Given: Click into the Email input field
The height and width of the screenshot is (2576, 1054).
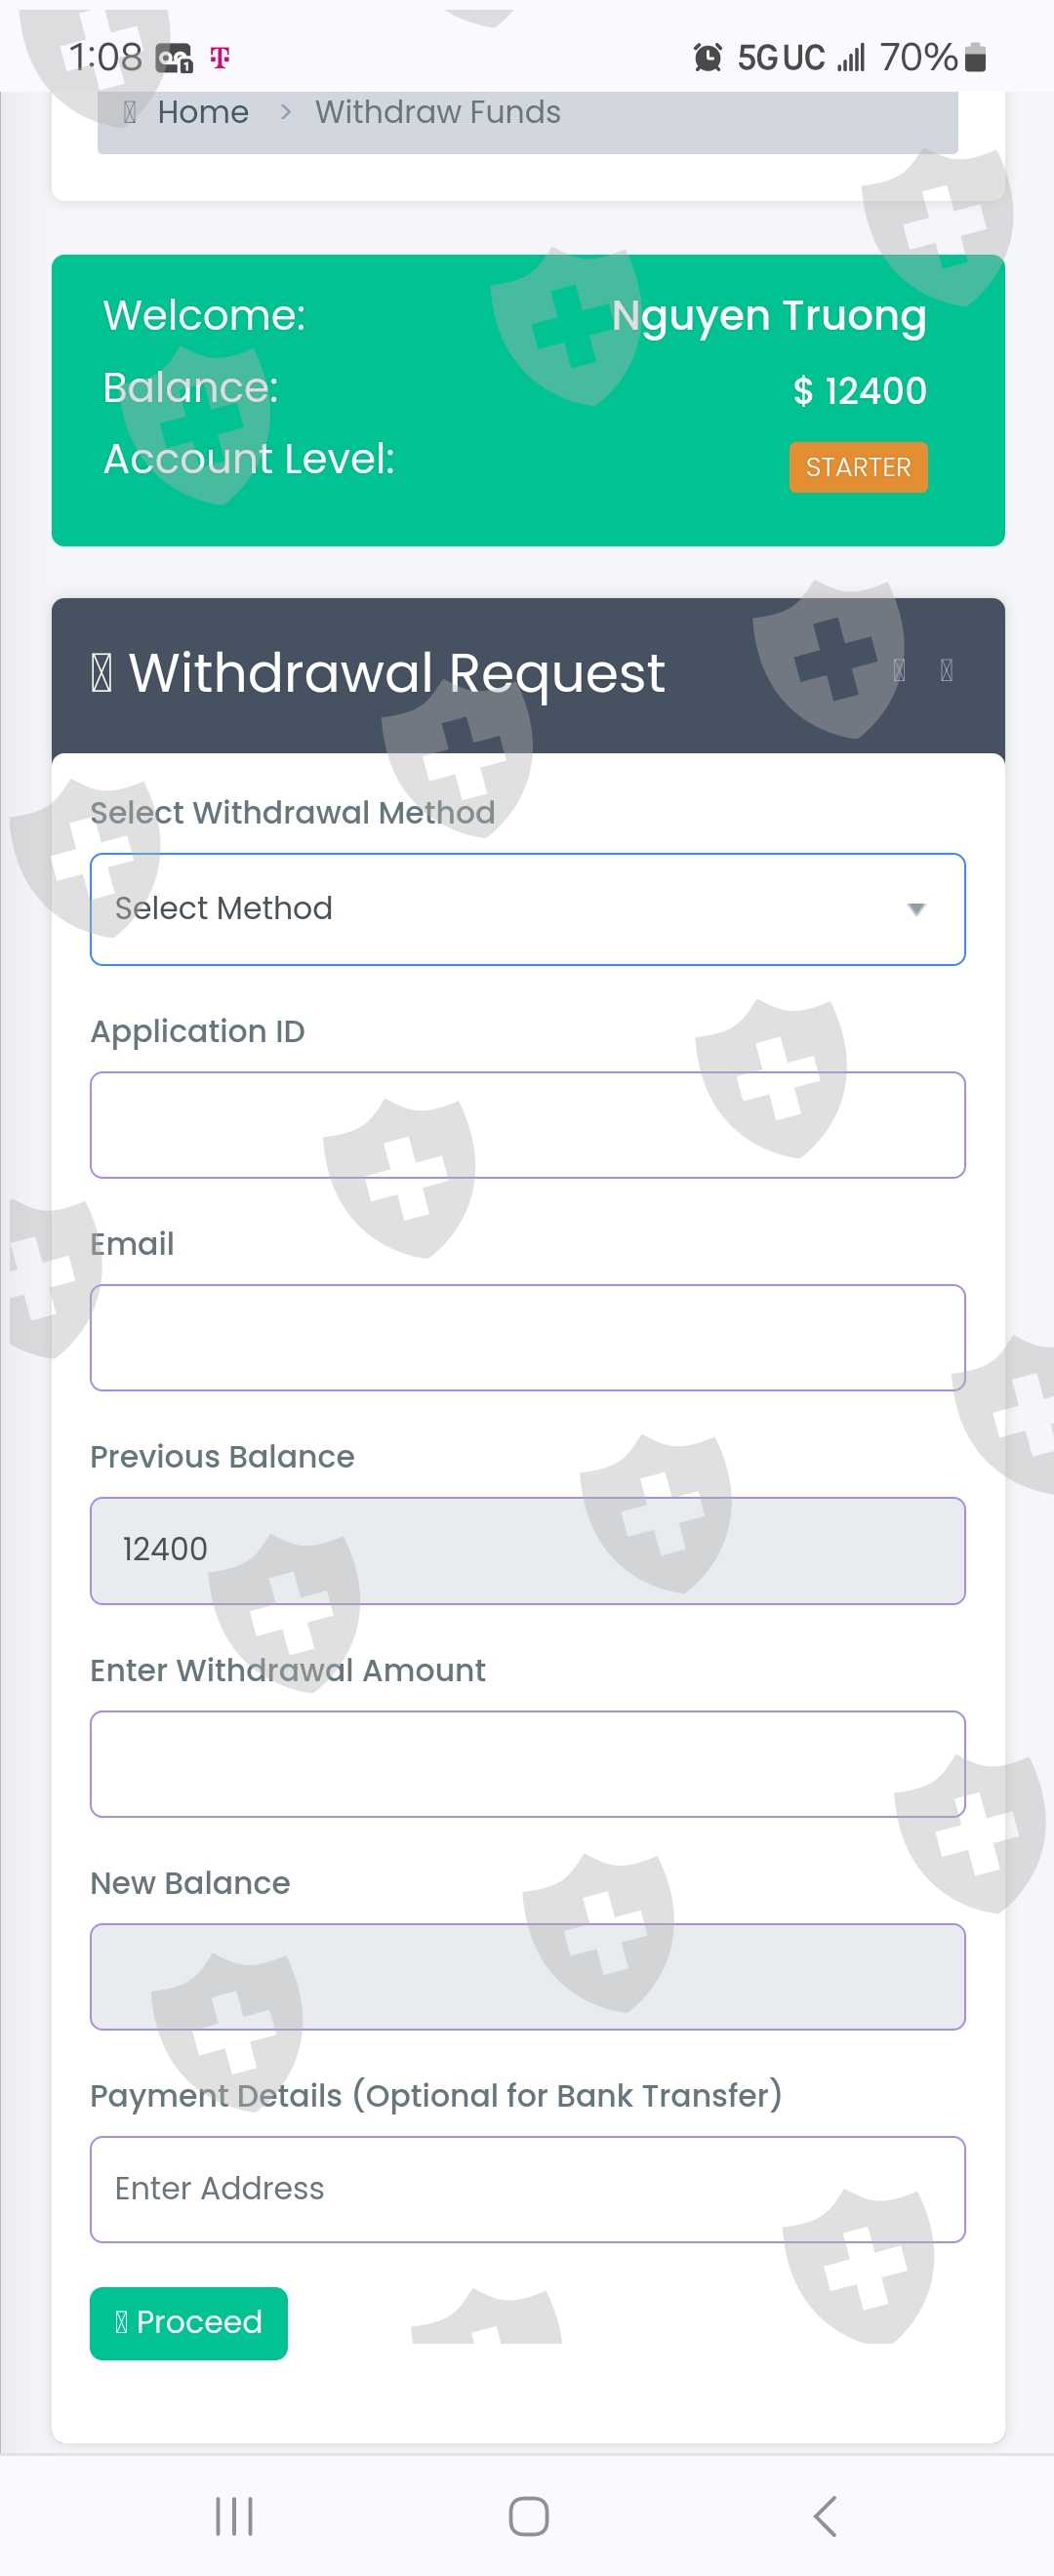Looking at the screenshot, I should (527, 1337).
